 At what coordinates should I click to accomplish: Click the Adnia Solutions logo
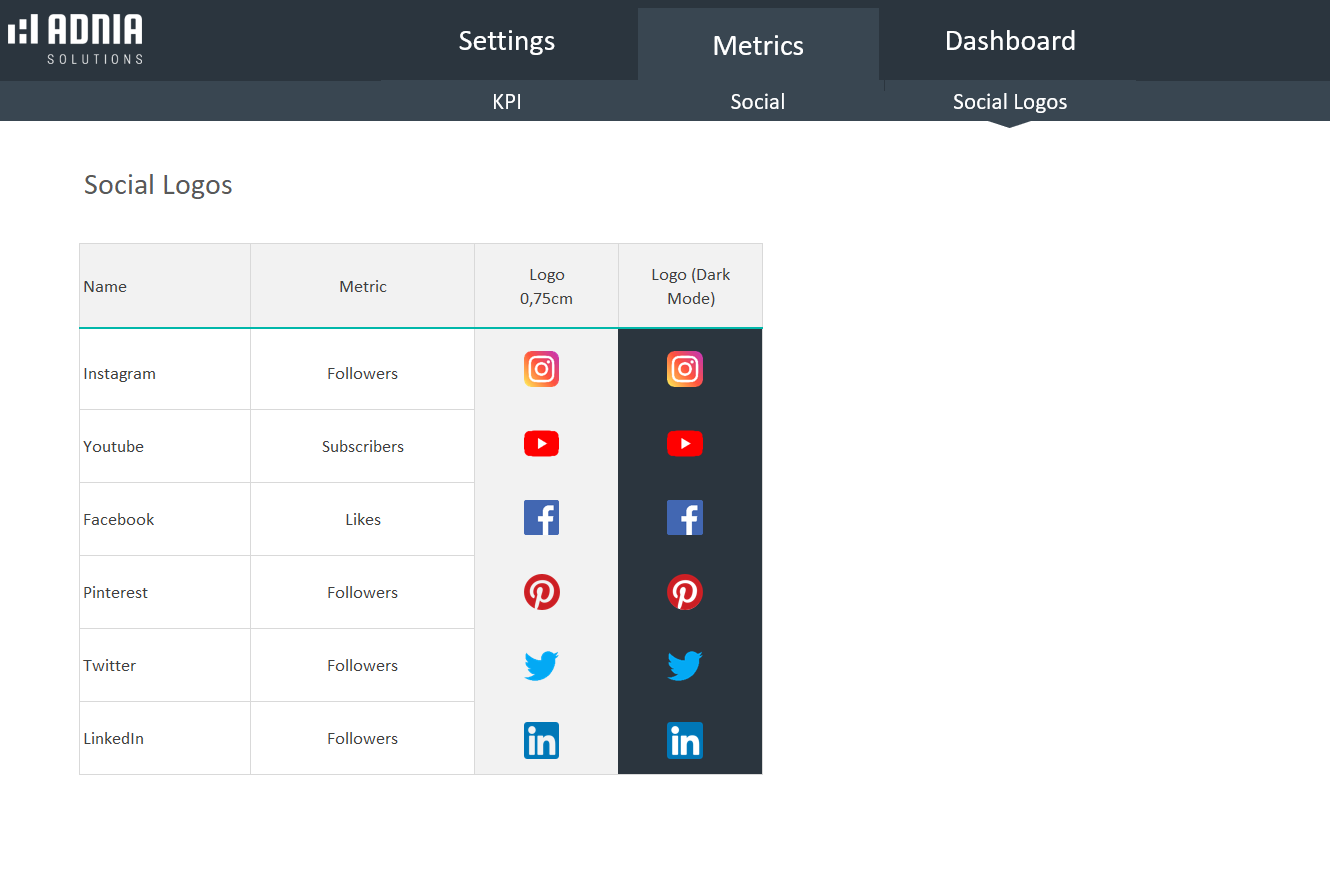[x=76, y=40]
